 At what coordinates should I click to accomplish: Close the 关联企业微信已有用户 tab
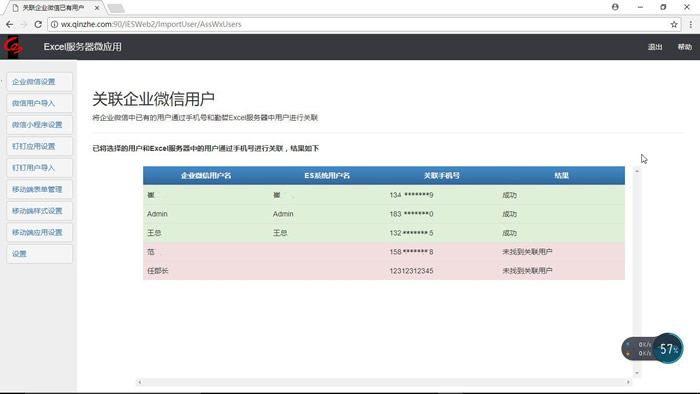coord(97,8)
